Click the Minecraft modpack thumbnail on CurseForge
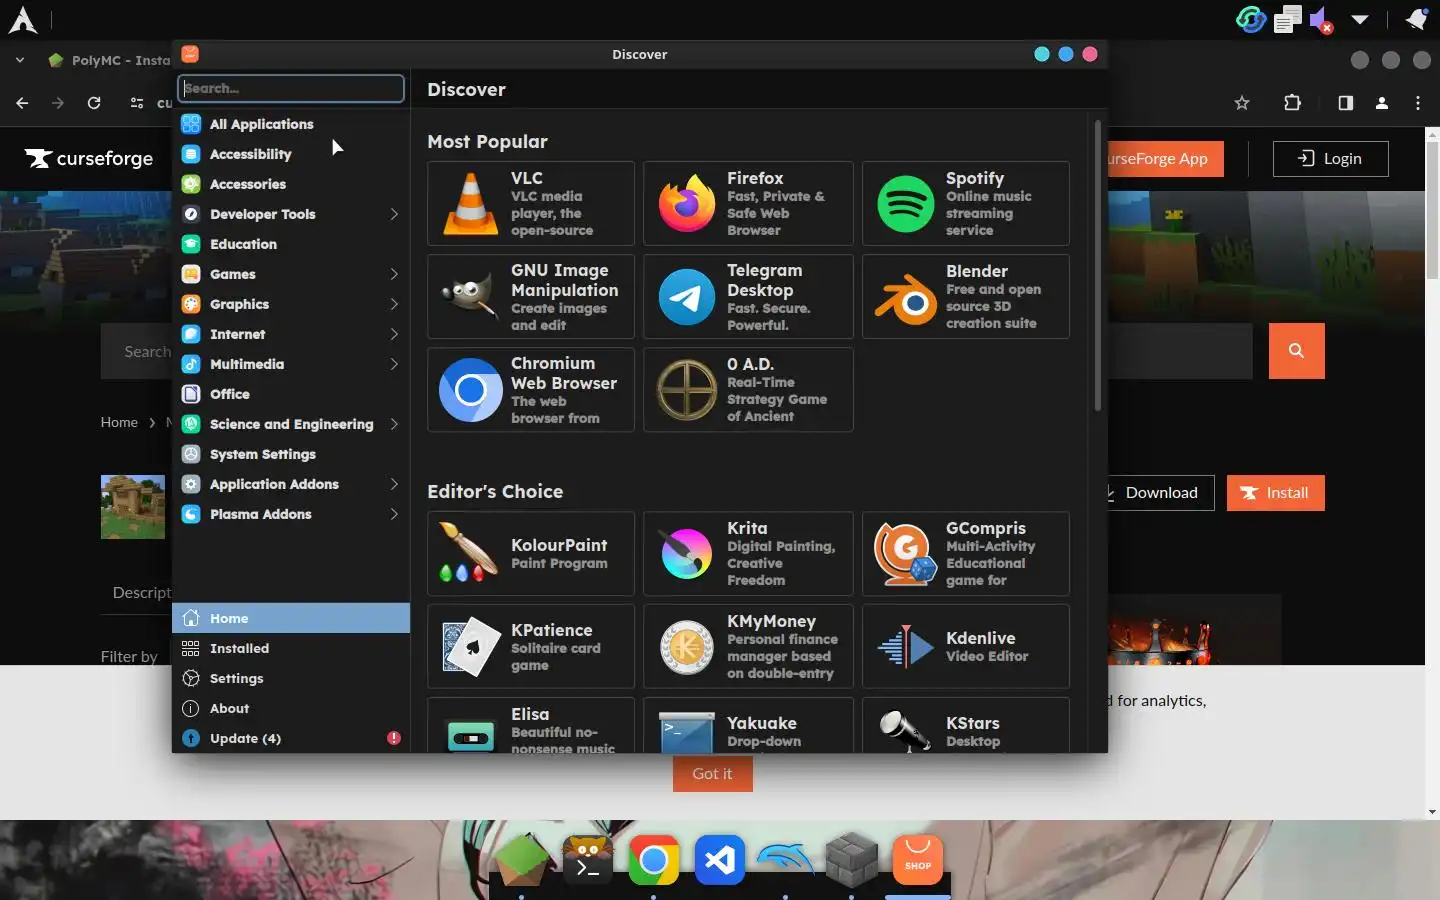 click(x=133, y=507)
